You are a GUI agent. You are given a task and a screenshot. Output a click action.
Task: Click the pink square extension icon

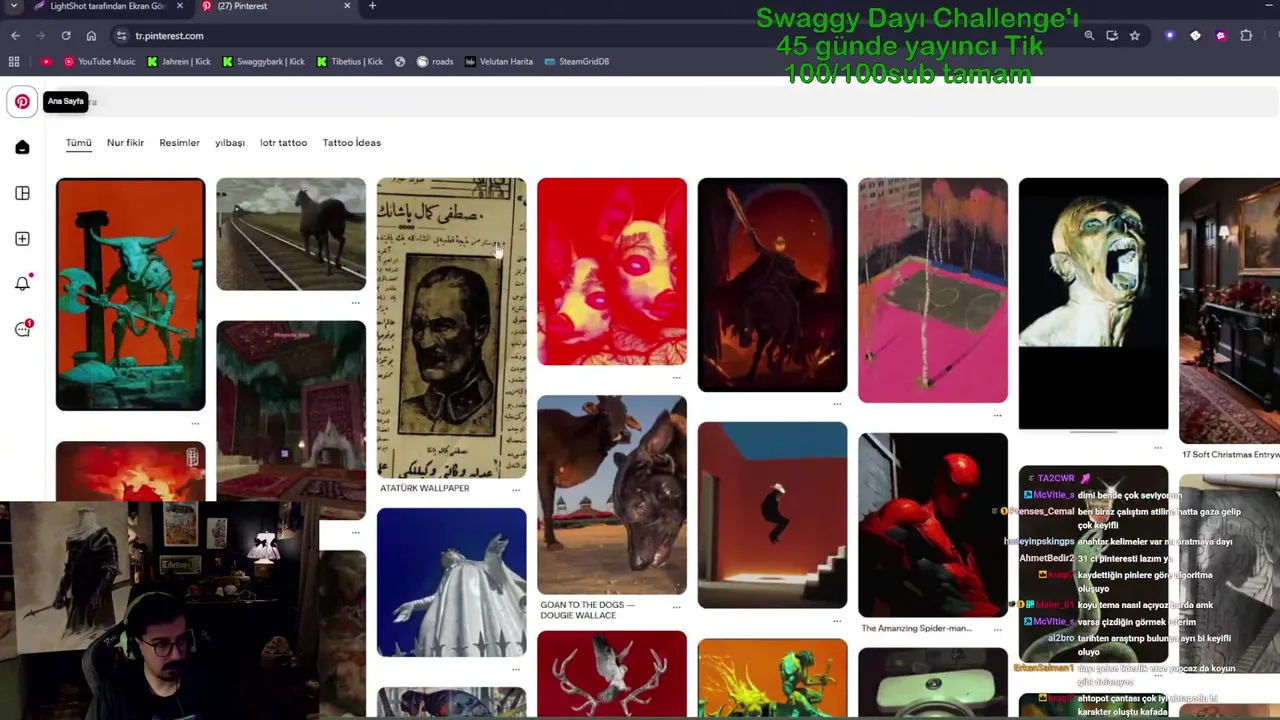(1221, 35)
